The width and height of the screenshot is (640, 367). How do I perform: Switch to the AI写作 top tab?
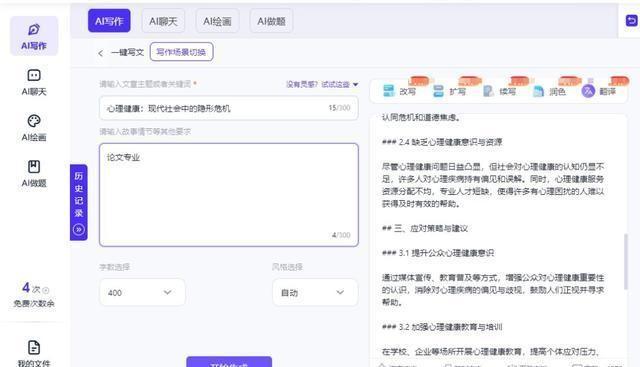coord(109,21)
